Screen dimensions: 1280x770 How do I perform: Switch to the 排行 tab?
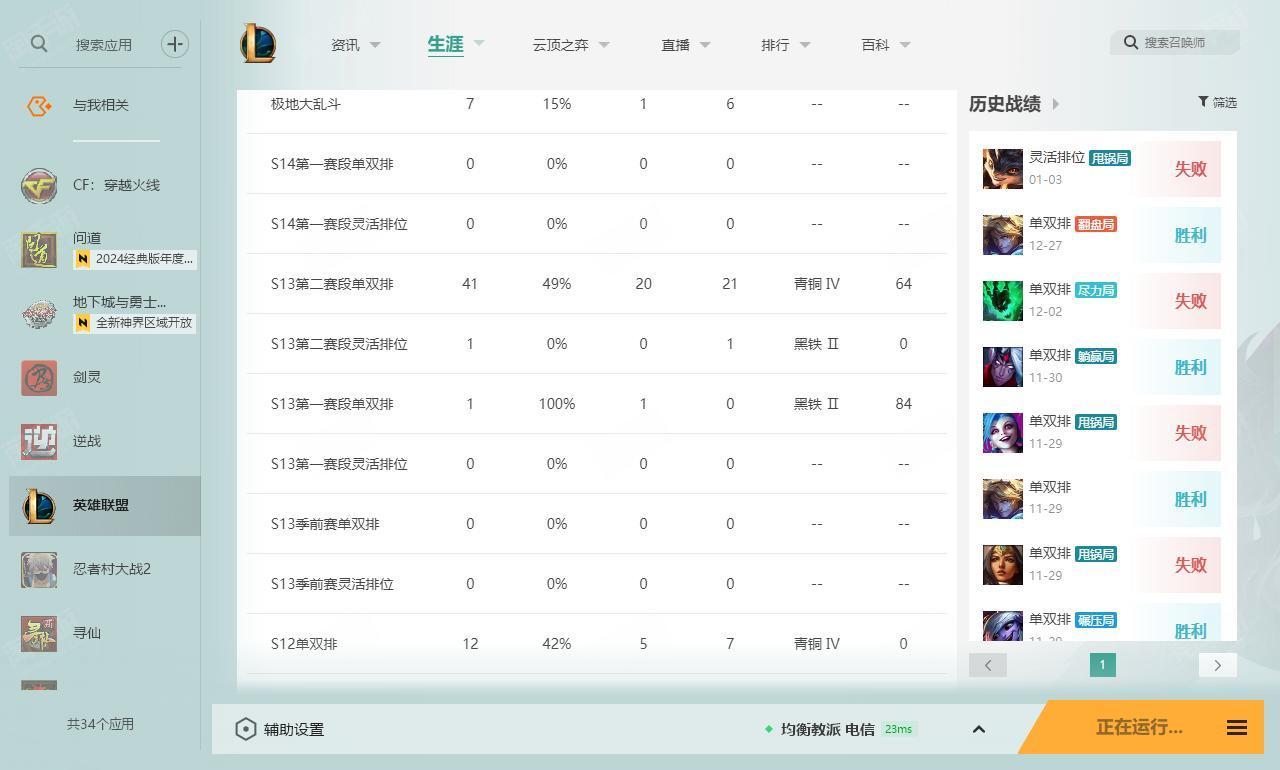click(775, 45)
